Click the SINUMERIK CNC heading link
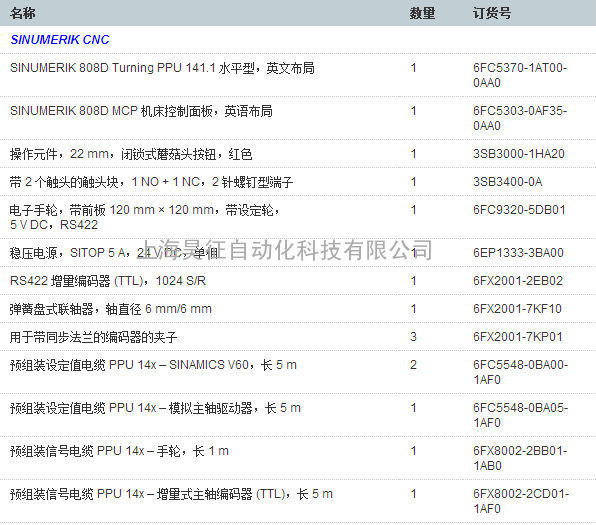596x525 pixels. (x=60, y=40)
